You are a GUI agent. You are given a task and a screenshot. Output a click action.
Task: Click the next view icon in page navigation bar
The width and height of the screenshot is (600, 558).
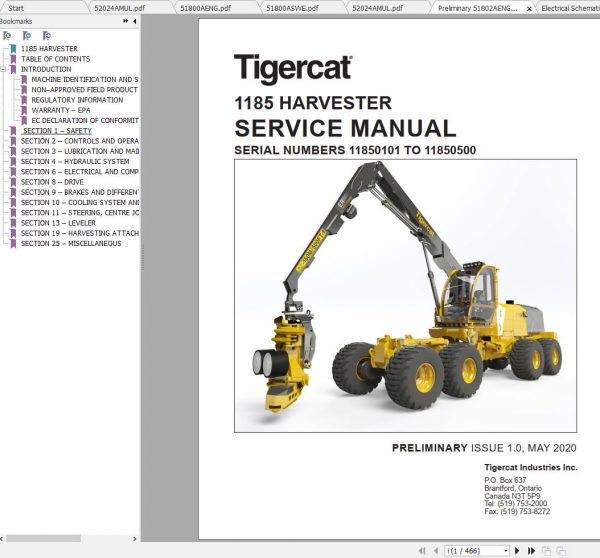[x=561, y=551]
